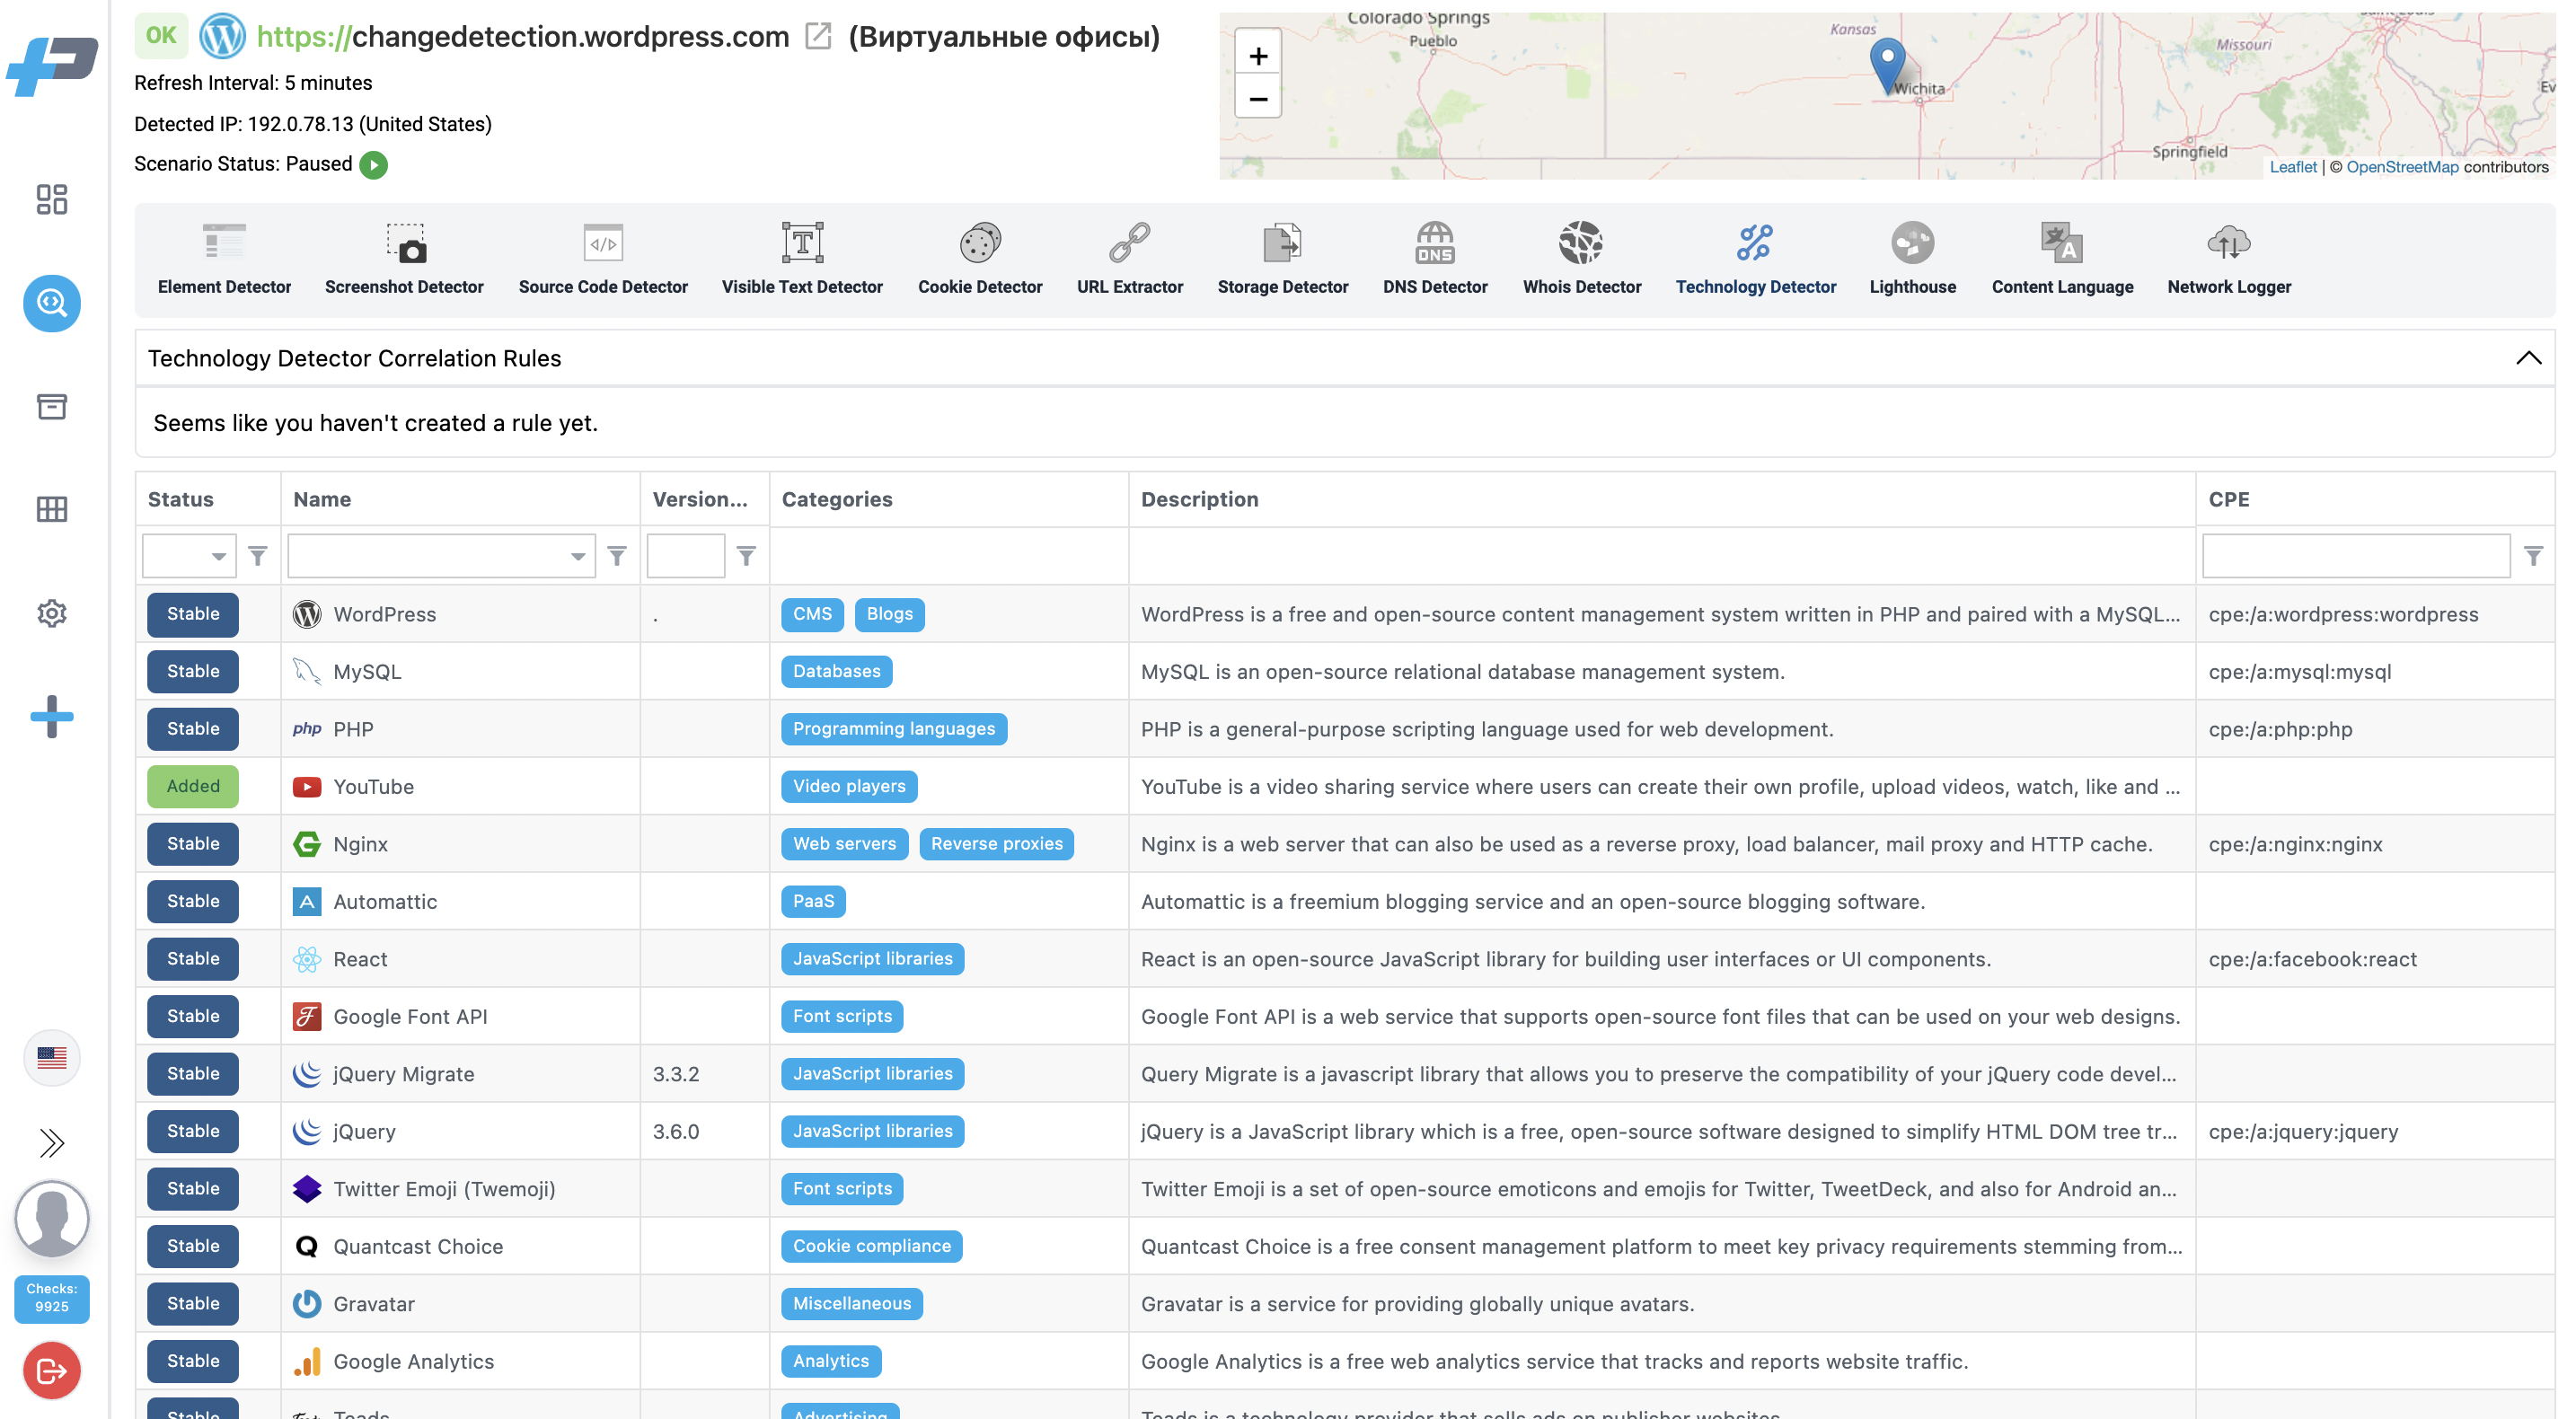Screen dimensions: 2576x1419
Task: Open the Content Language tool
Action: coord(2062,260)
